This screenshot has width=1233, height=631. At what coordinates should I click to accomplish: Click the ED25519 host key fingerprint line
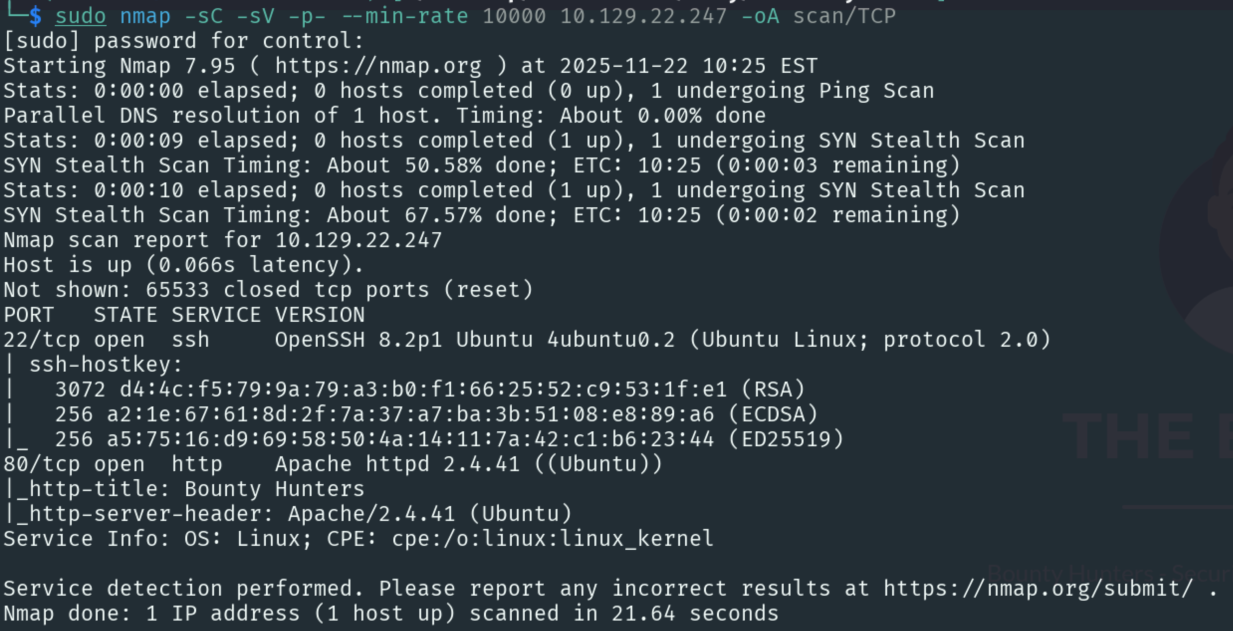[449, 439]
